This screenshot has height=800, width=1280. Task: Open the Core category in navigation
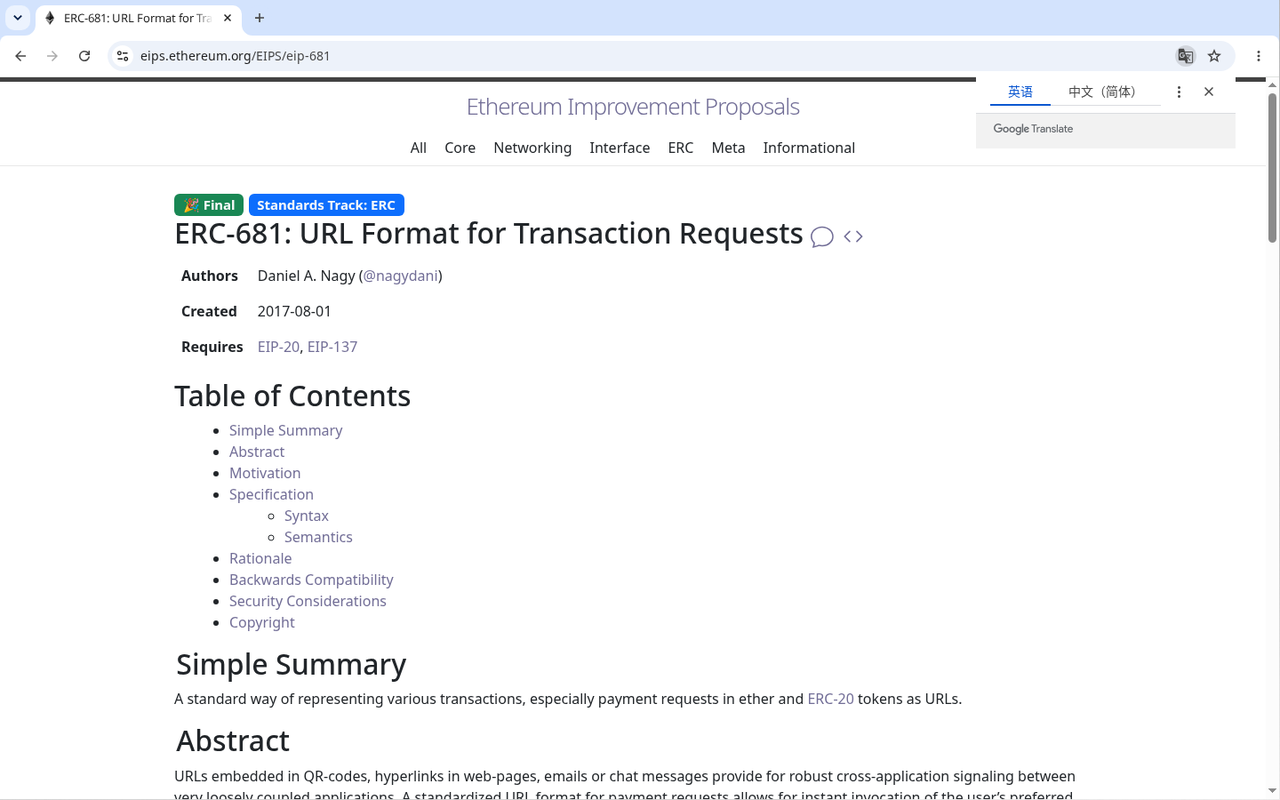click(x=460, y=148)
